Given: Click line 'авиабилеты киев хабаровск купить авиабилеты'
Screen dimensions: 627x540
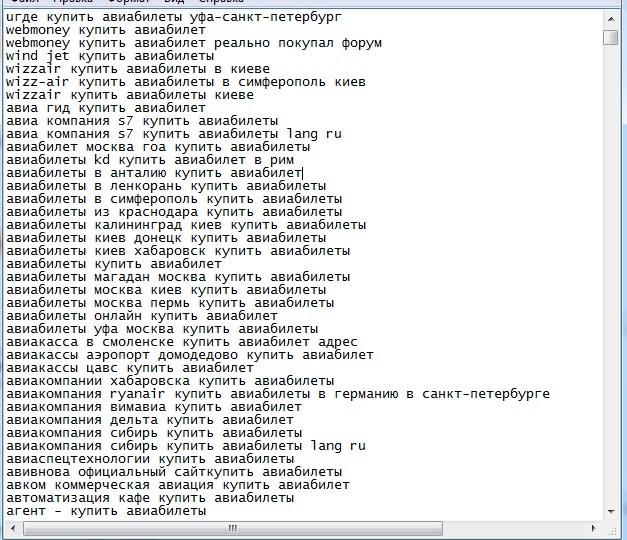Looking at the screenshot, I should (178, 251).
